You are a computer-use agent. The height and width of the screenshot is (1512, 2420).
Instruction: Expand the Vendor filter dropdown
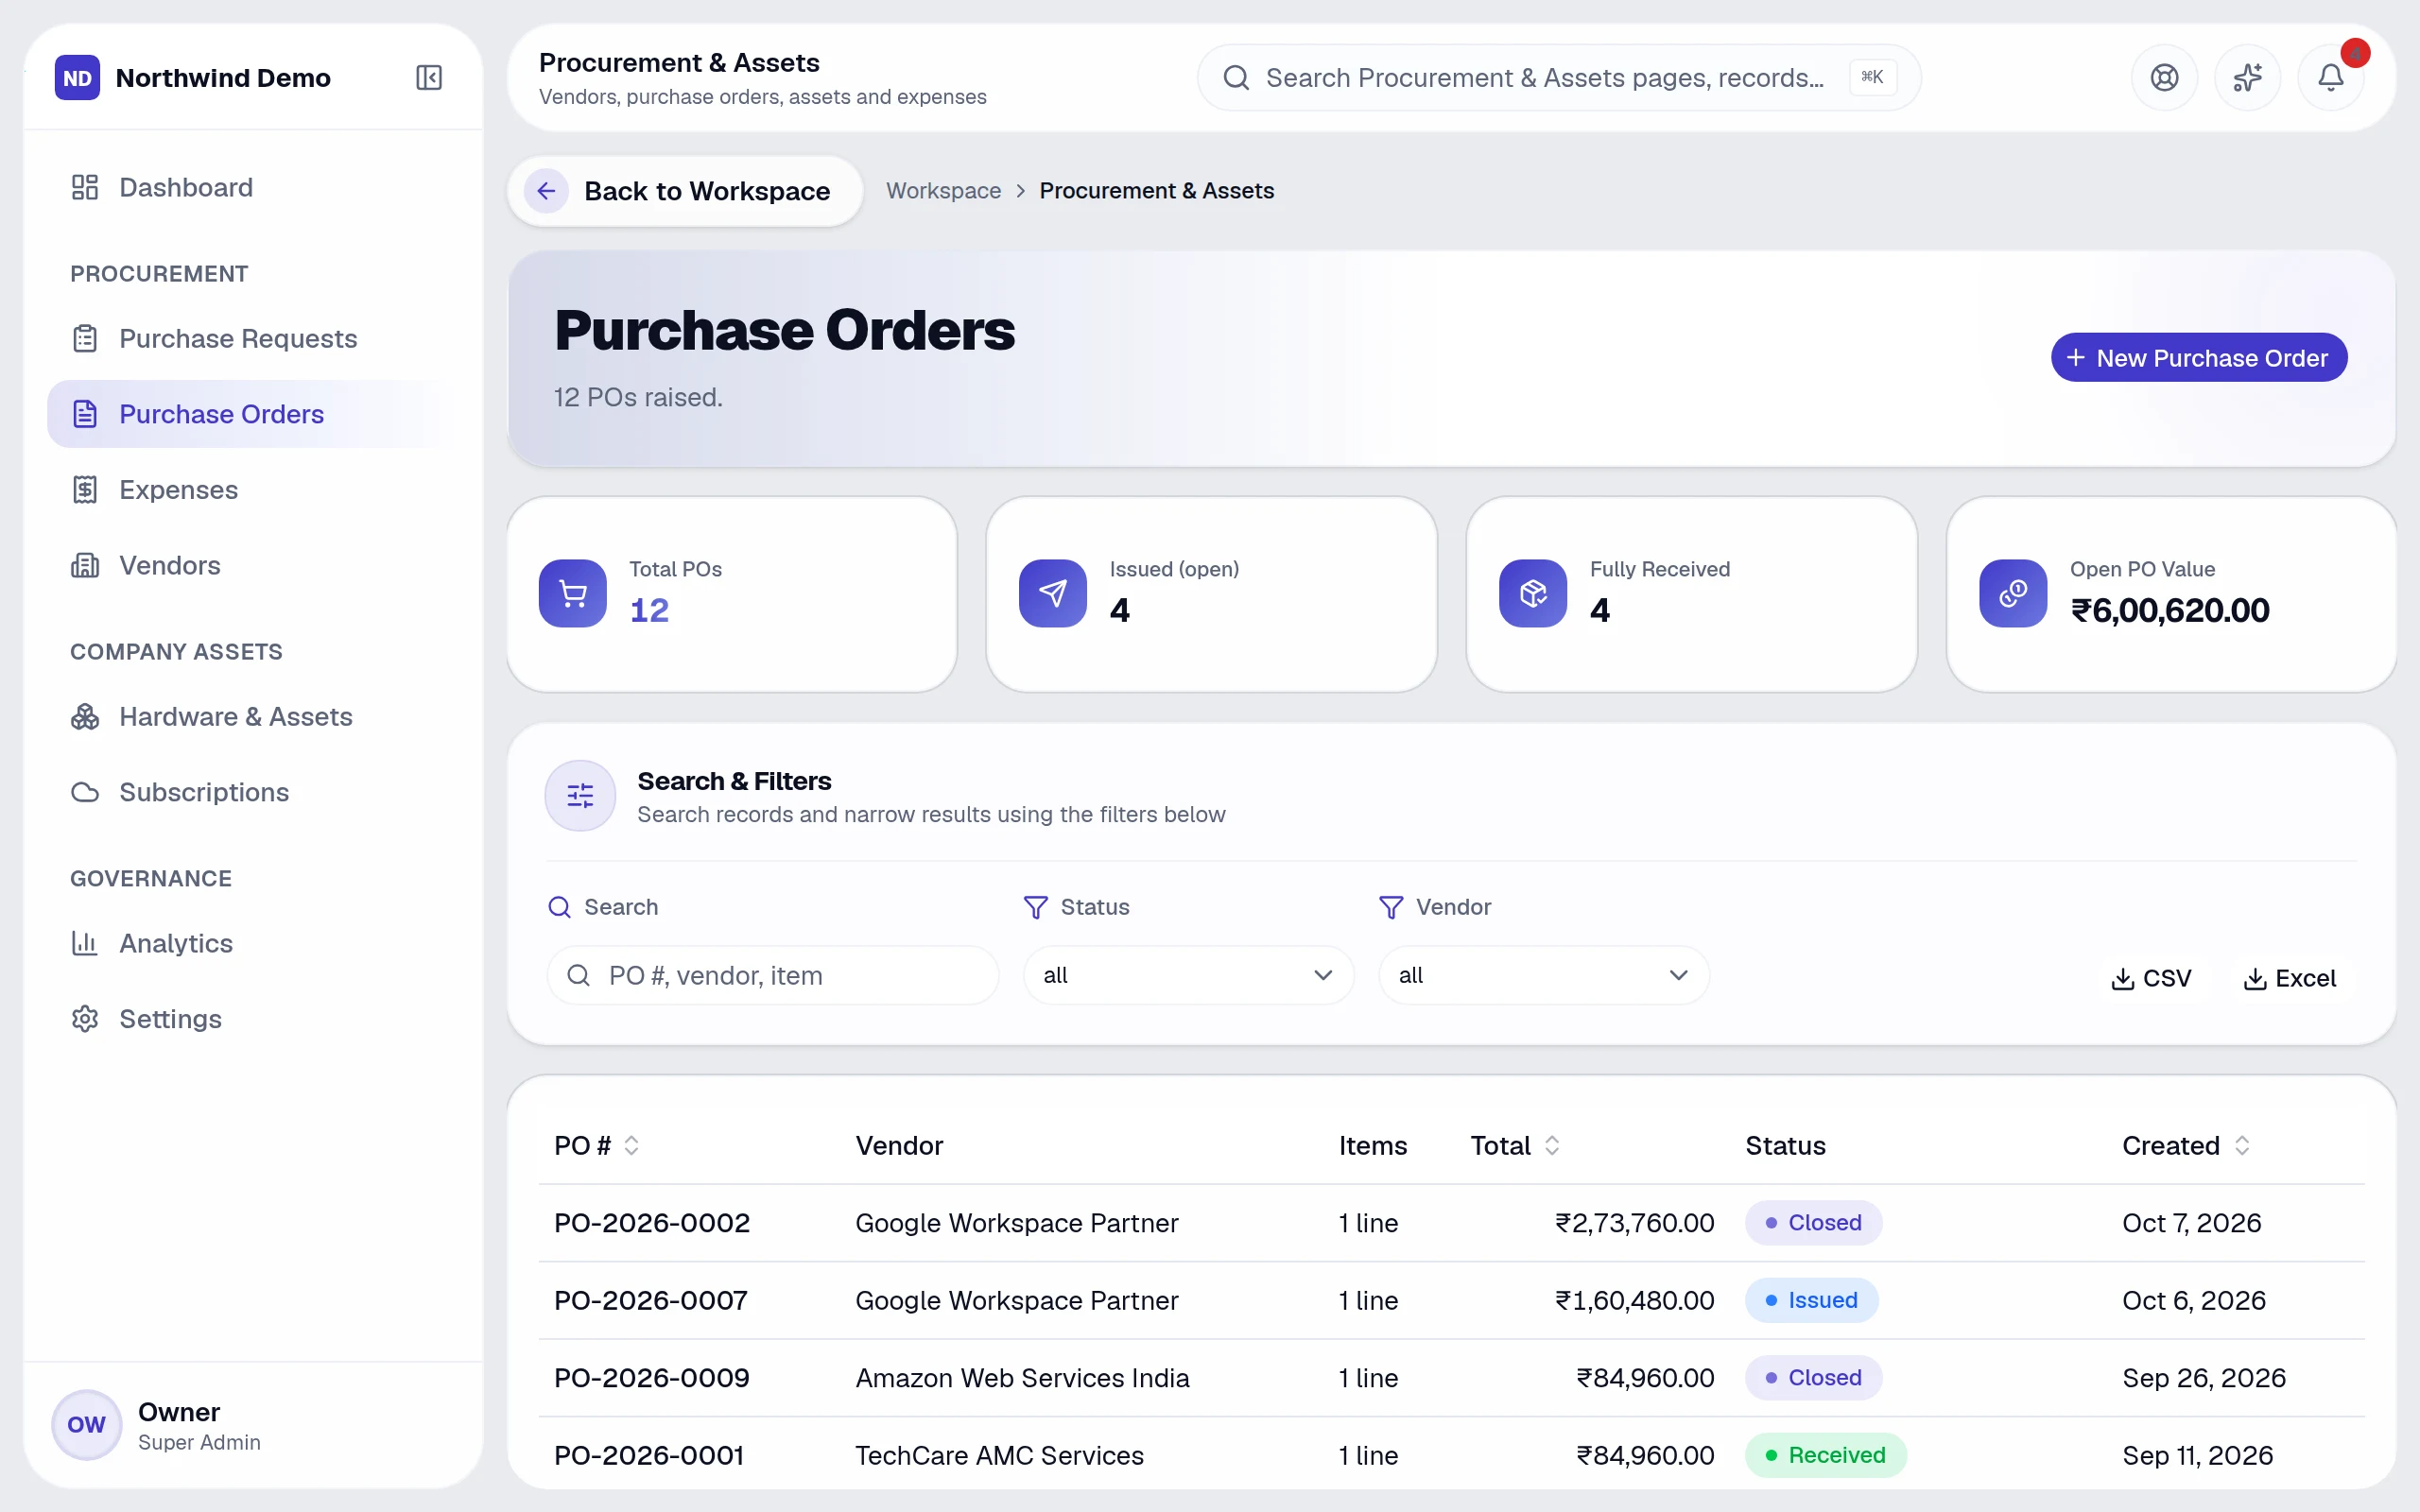pyautogui.click(x=1543, y=975)
